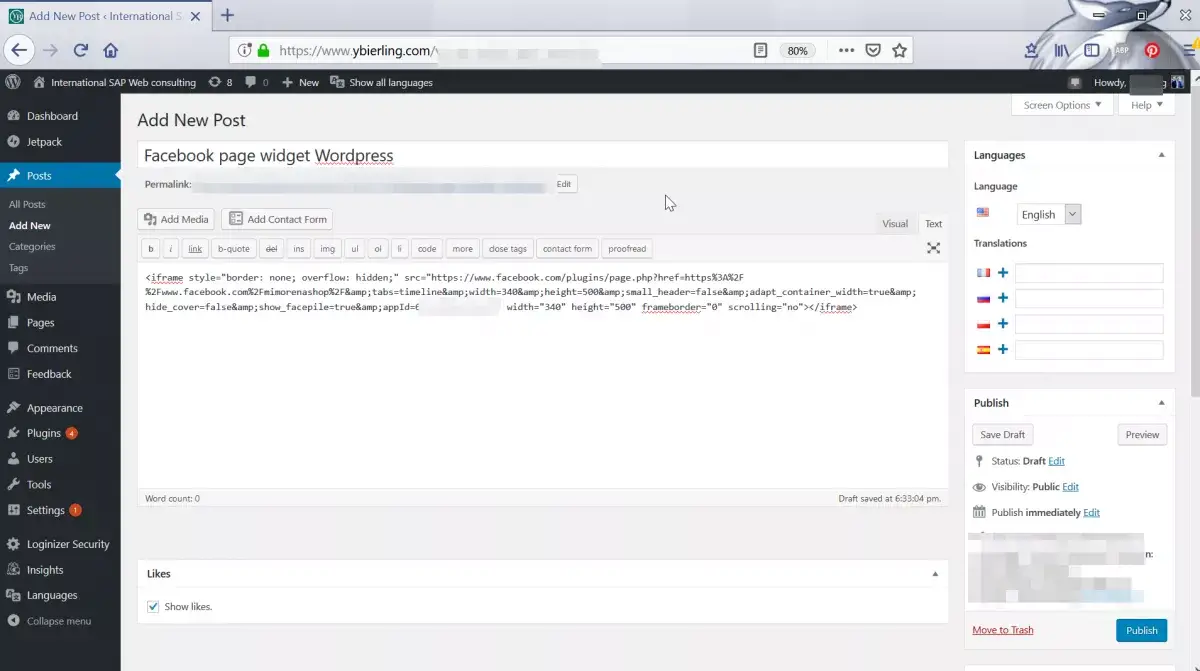1200x671 pixels.
Task: Open the New content menu
Action: (300, 82)
